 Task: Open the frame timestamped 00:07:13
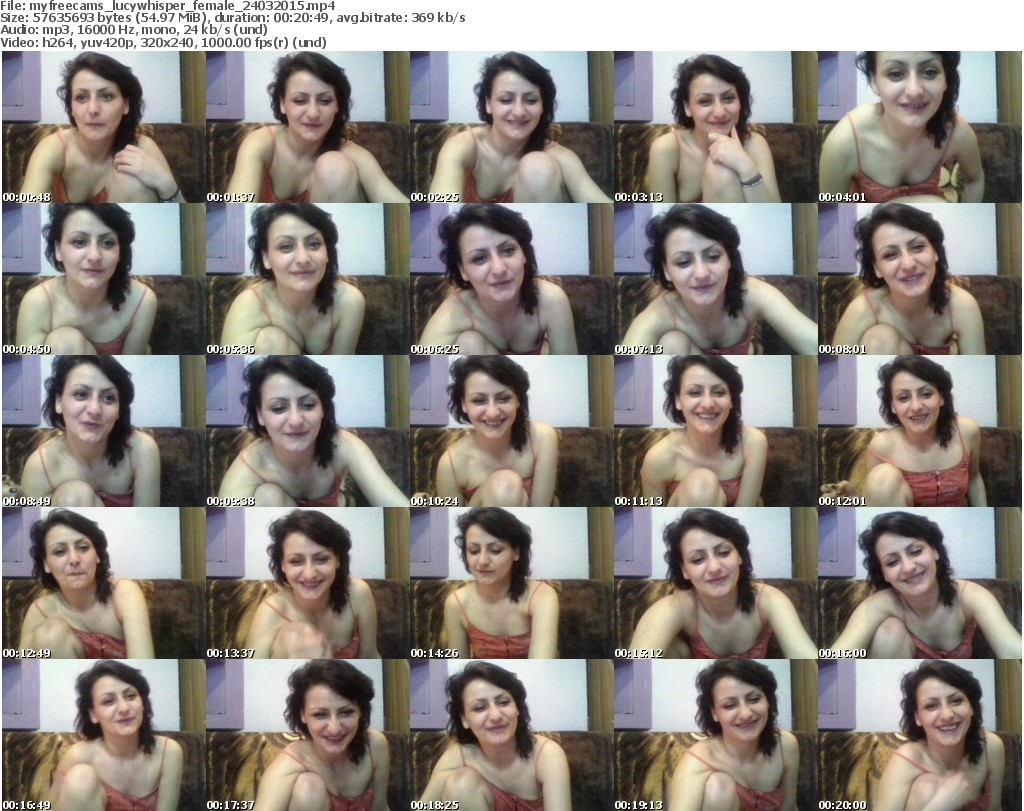point(716,279)
